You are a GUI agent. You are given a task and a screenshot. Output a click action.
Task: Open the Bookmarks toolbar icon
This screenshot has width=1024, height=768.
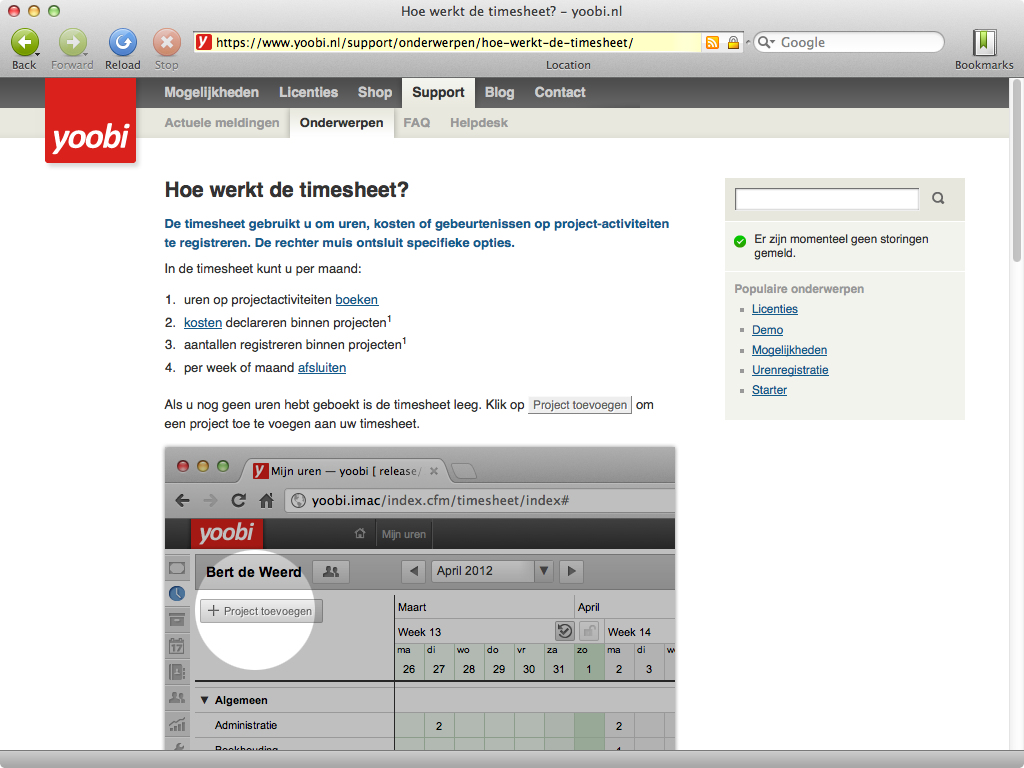point(984,42)
